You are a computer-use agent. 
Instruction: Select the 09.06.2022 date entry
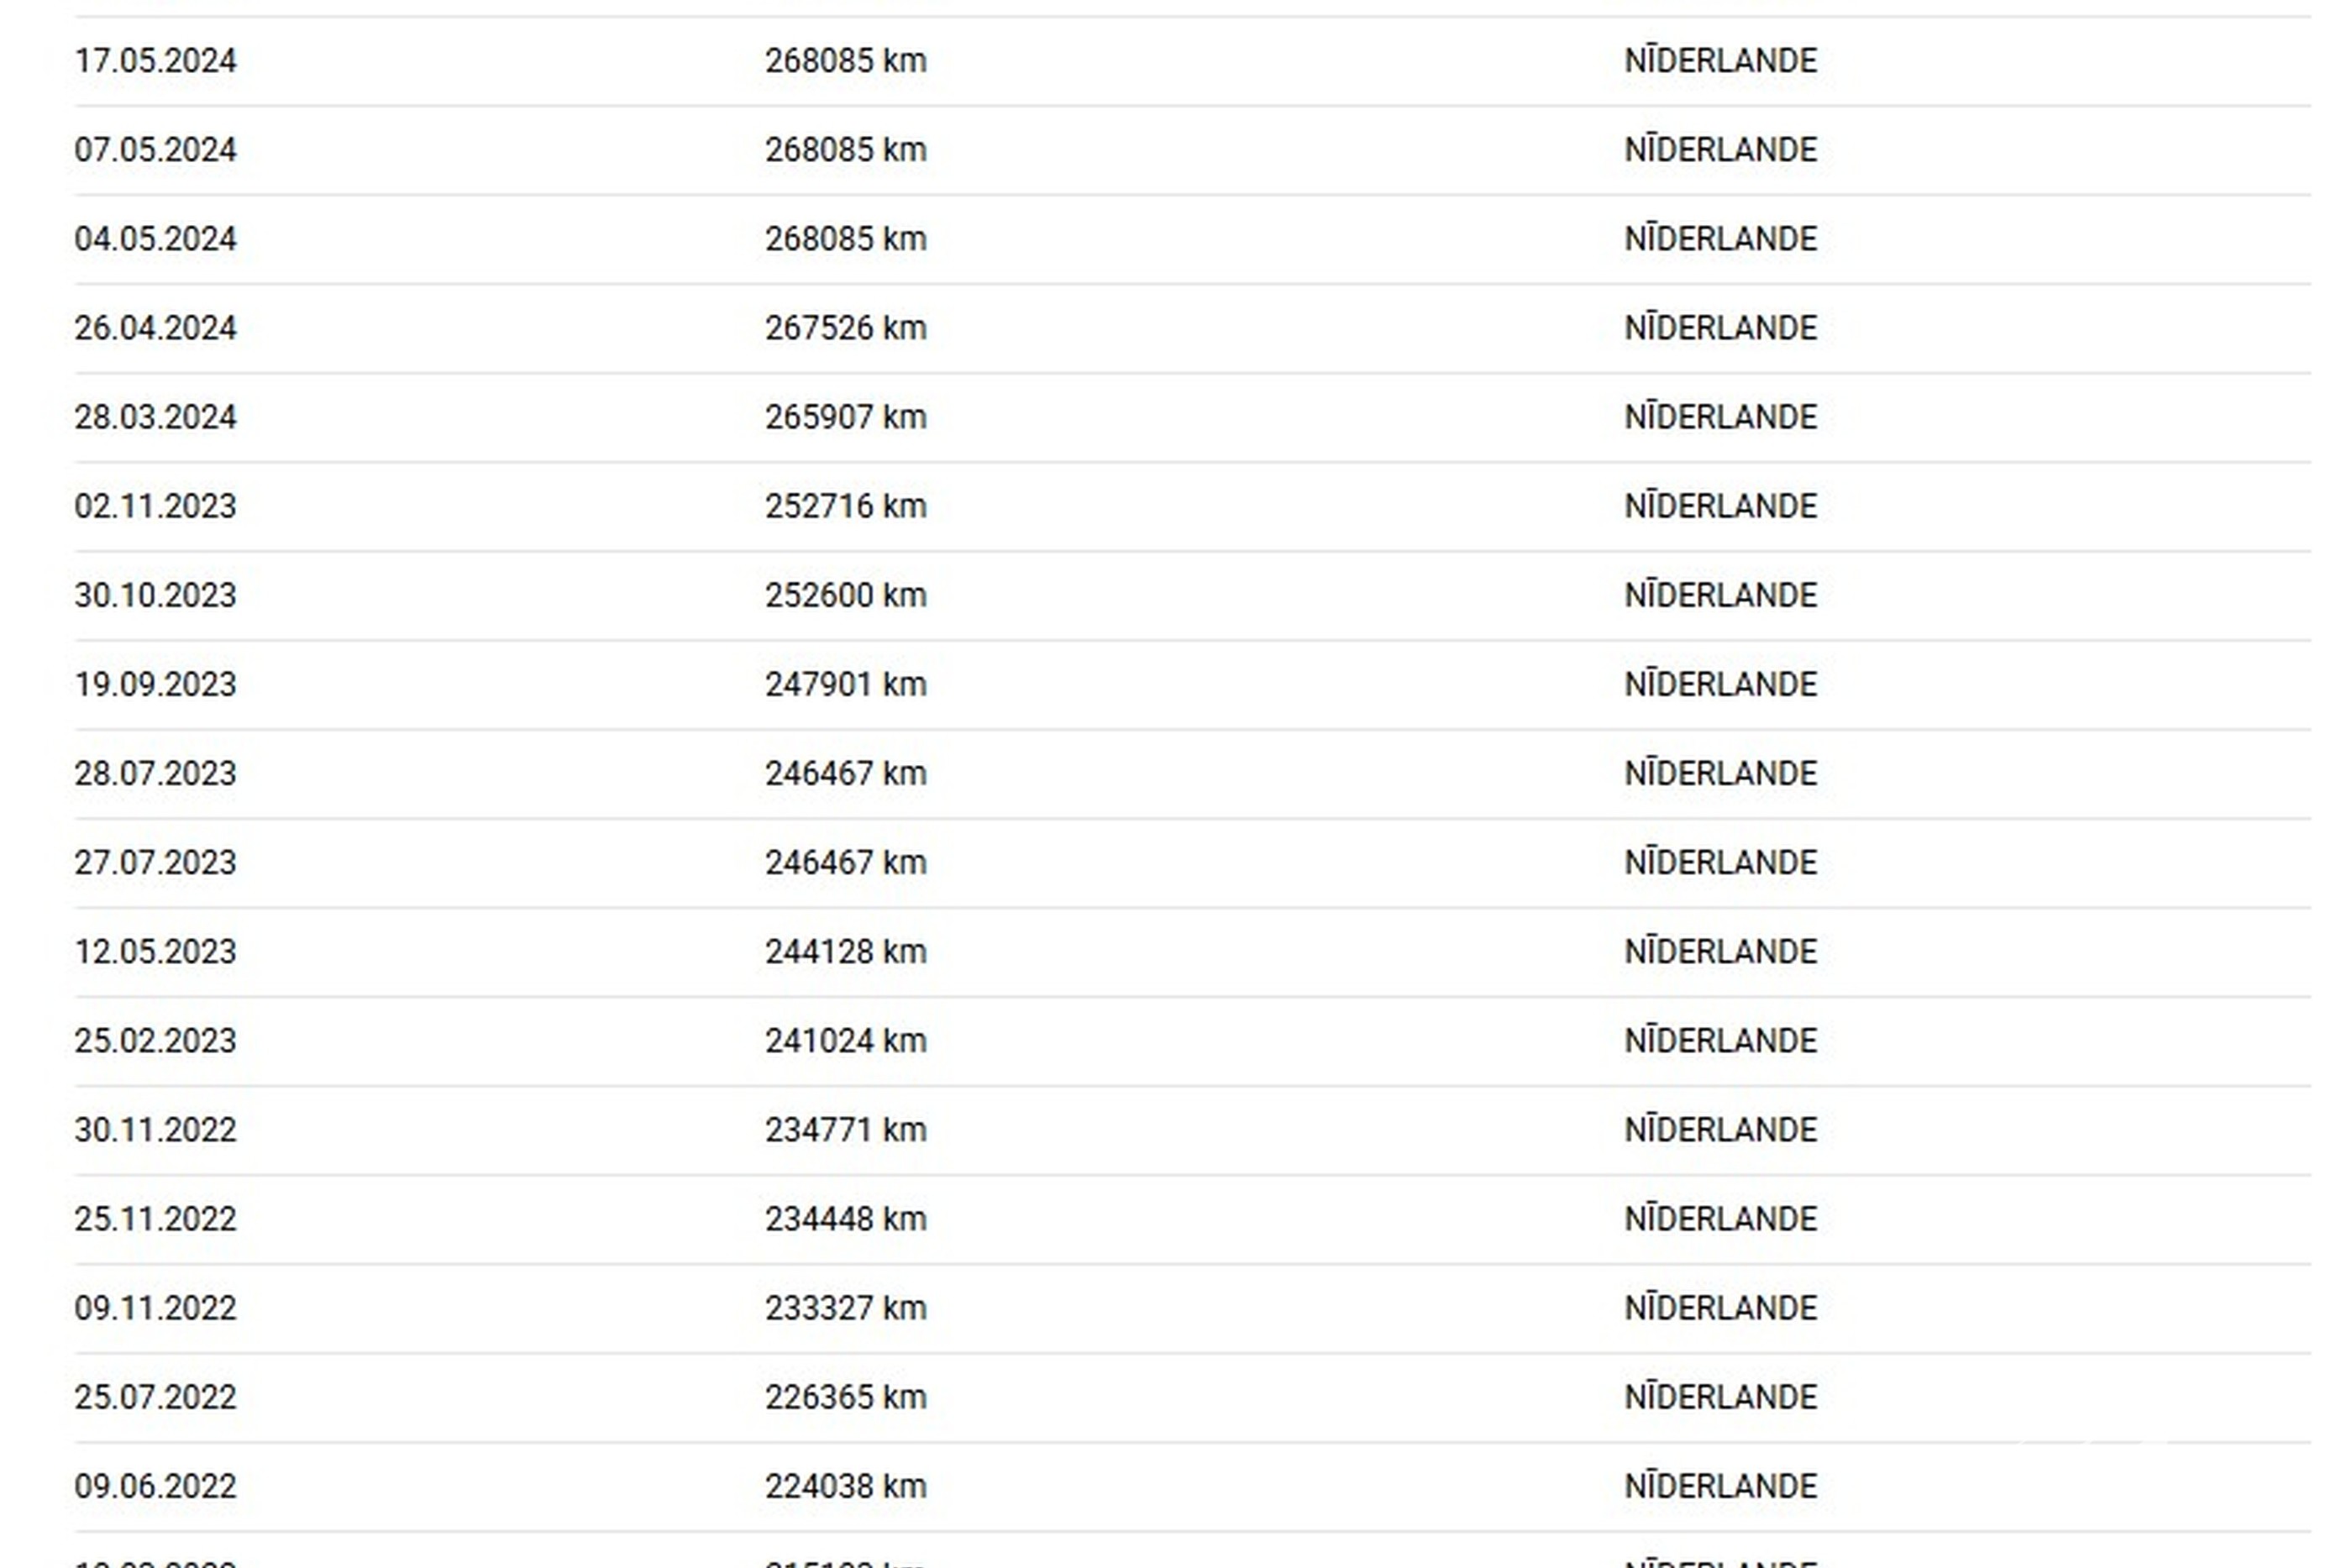pos(155,1486)
